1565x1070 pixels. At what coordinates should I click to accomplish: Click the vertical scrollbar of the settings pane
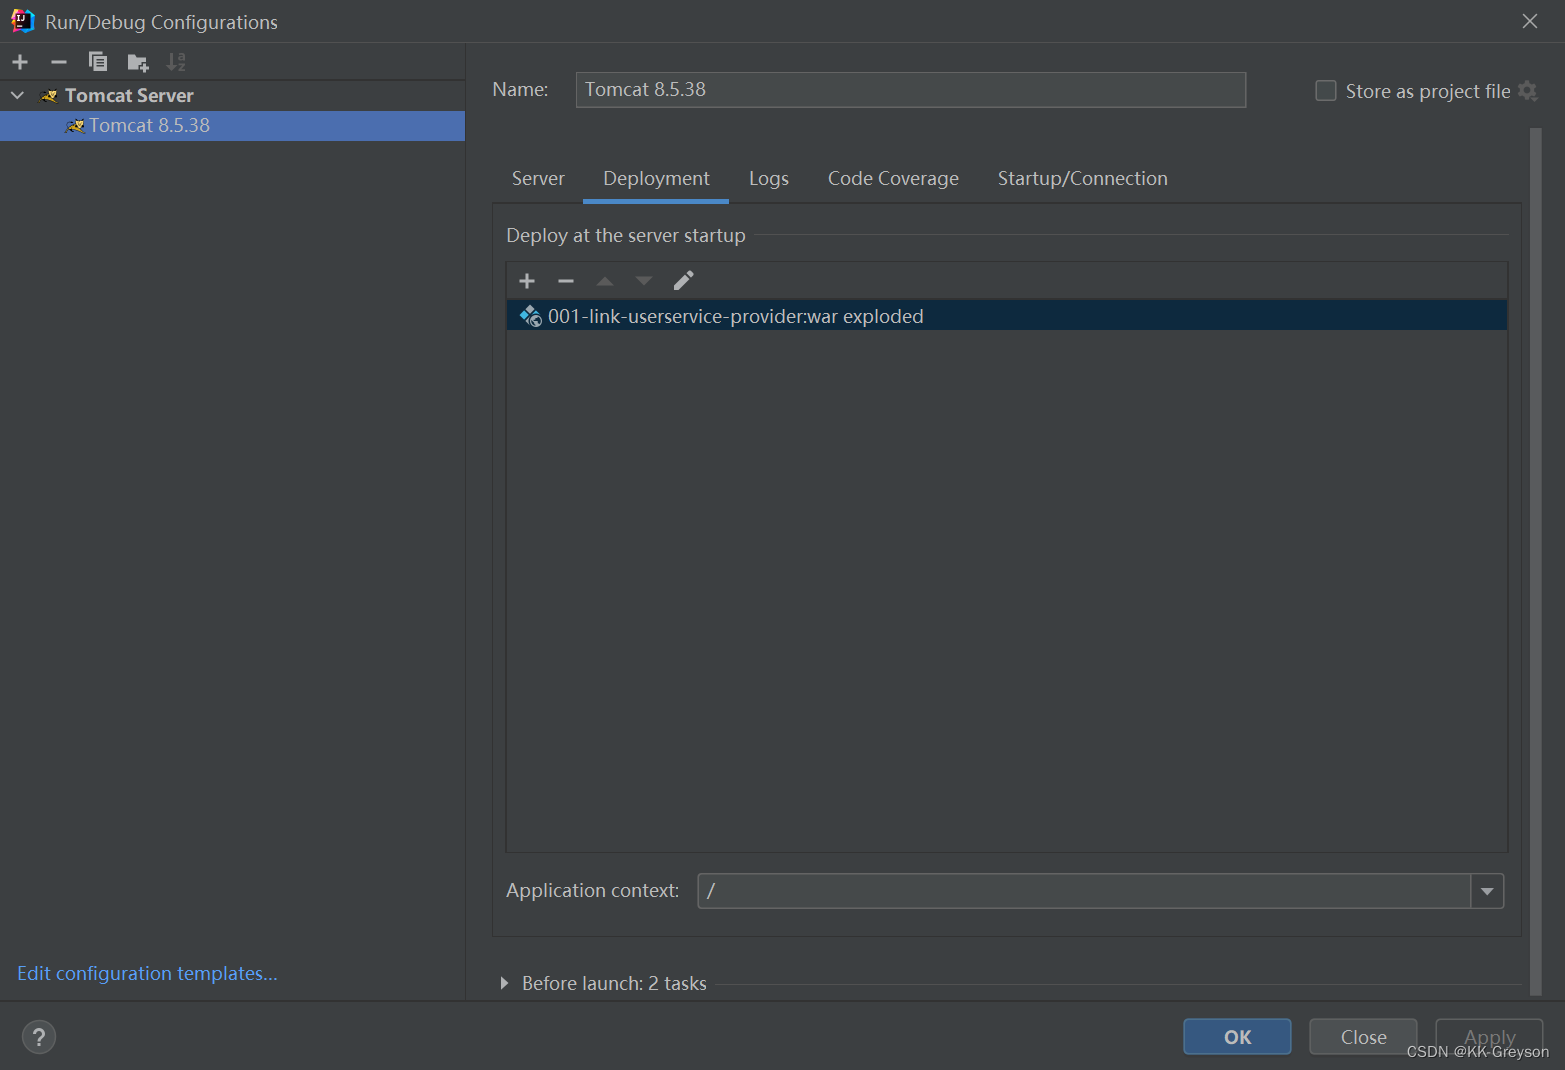tap(1536, 560)
